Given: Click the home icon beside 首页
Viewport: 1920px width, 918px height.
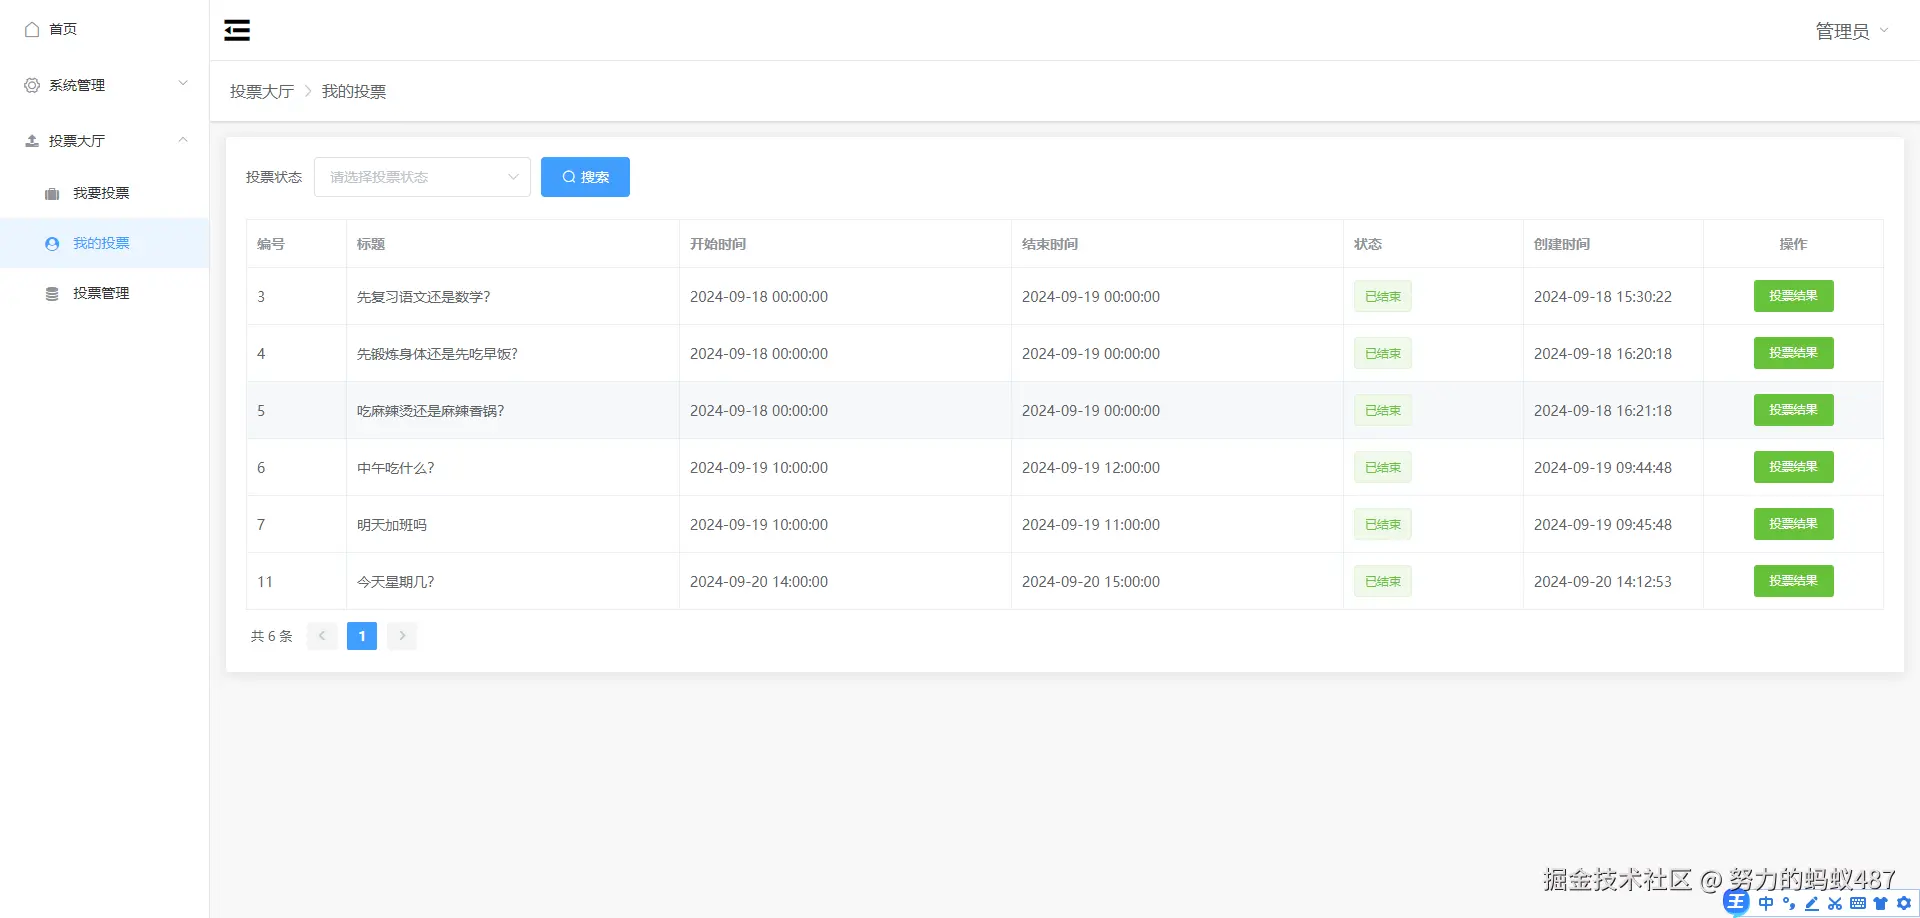Looking at the screenshot, I should [32, 29].
